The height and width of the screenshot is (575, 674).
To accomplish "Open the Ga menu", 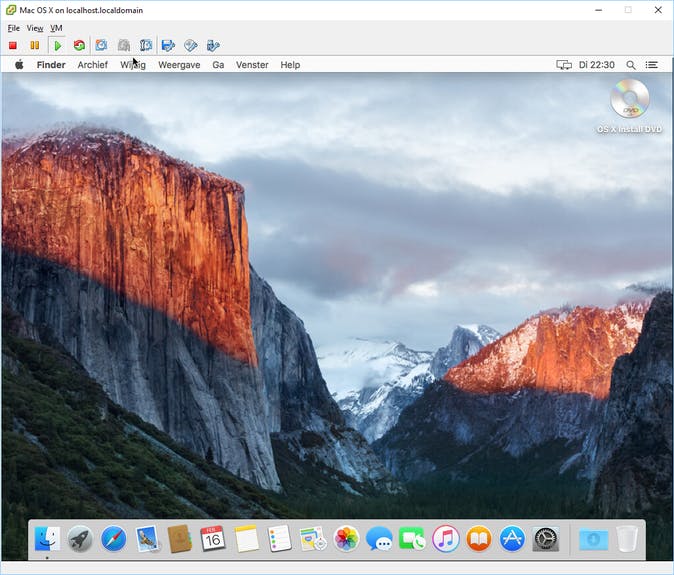I will (218, 65).
